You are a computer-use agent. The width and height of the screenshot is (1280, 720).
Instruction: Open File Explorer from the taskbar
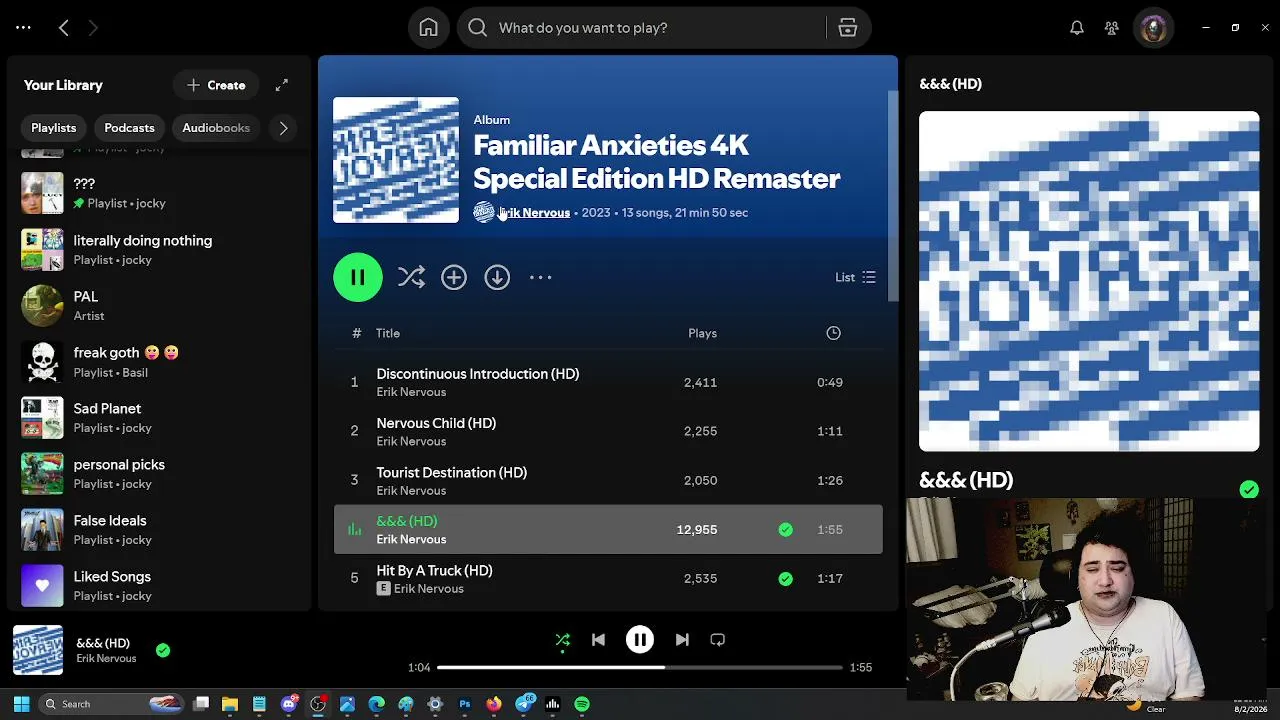click(x=230, y=704)
